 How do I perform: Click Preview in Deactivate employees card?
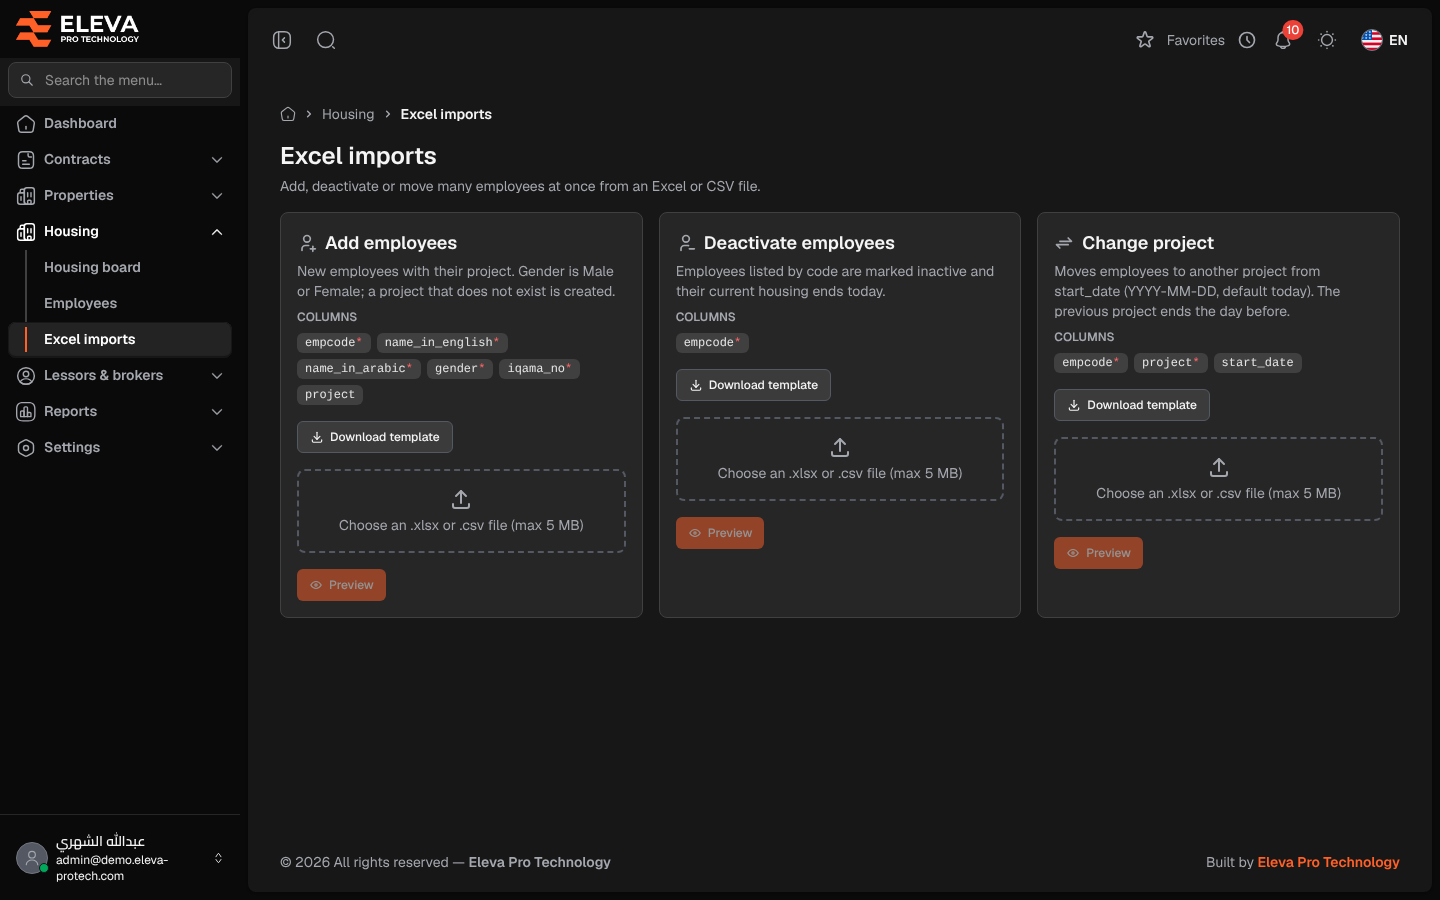click(720, 533)
